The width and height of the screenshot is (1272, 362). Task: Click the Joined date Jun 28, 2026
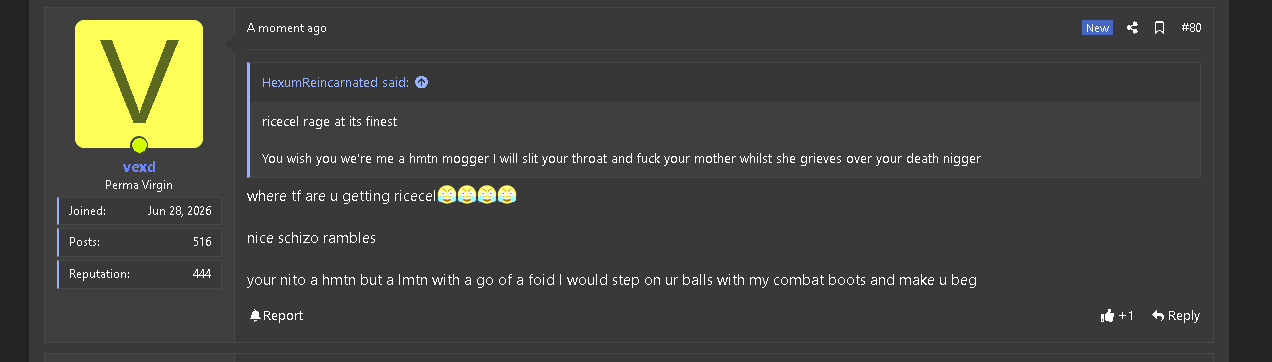click(x=179, y=211)
